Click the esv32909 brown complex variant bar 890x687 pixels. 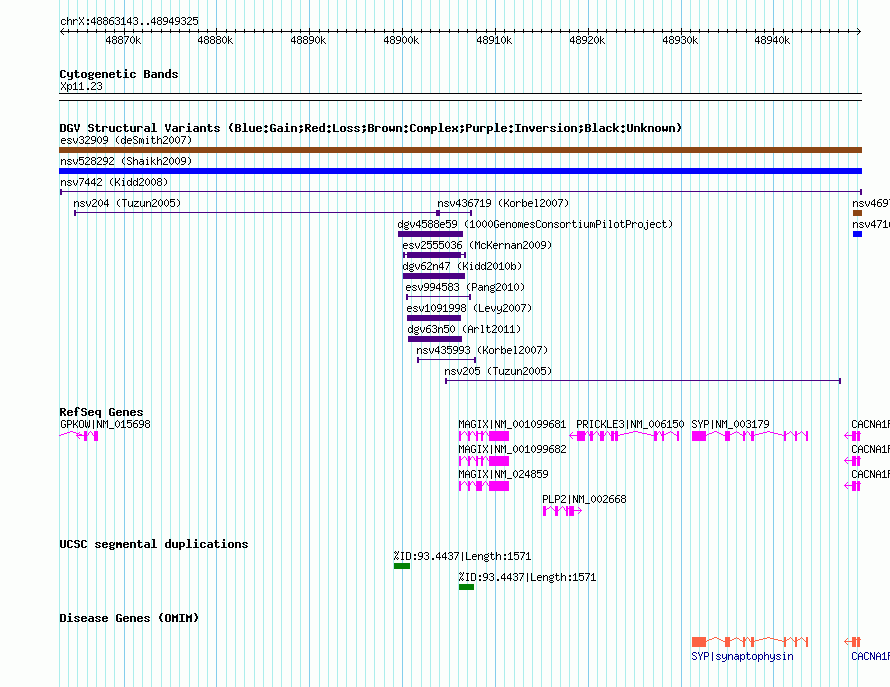click(x=460, y=150)
